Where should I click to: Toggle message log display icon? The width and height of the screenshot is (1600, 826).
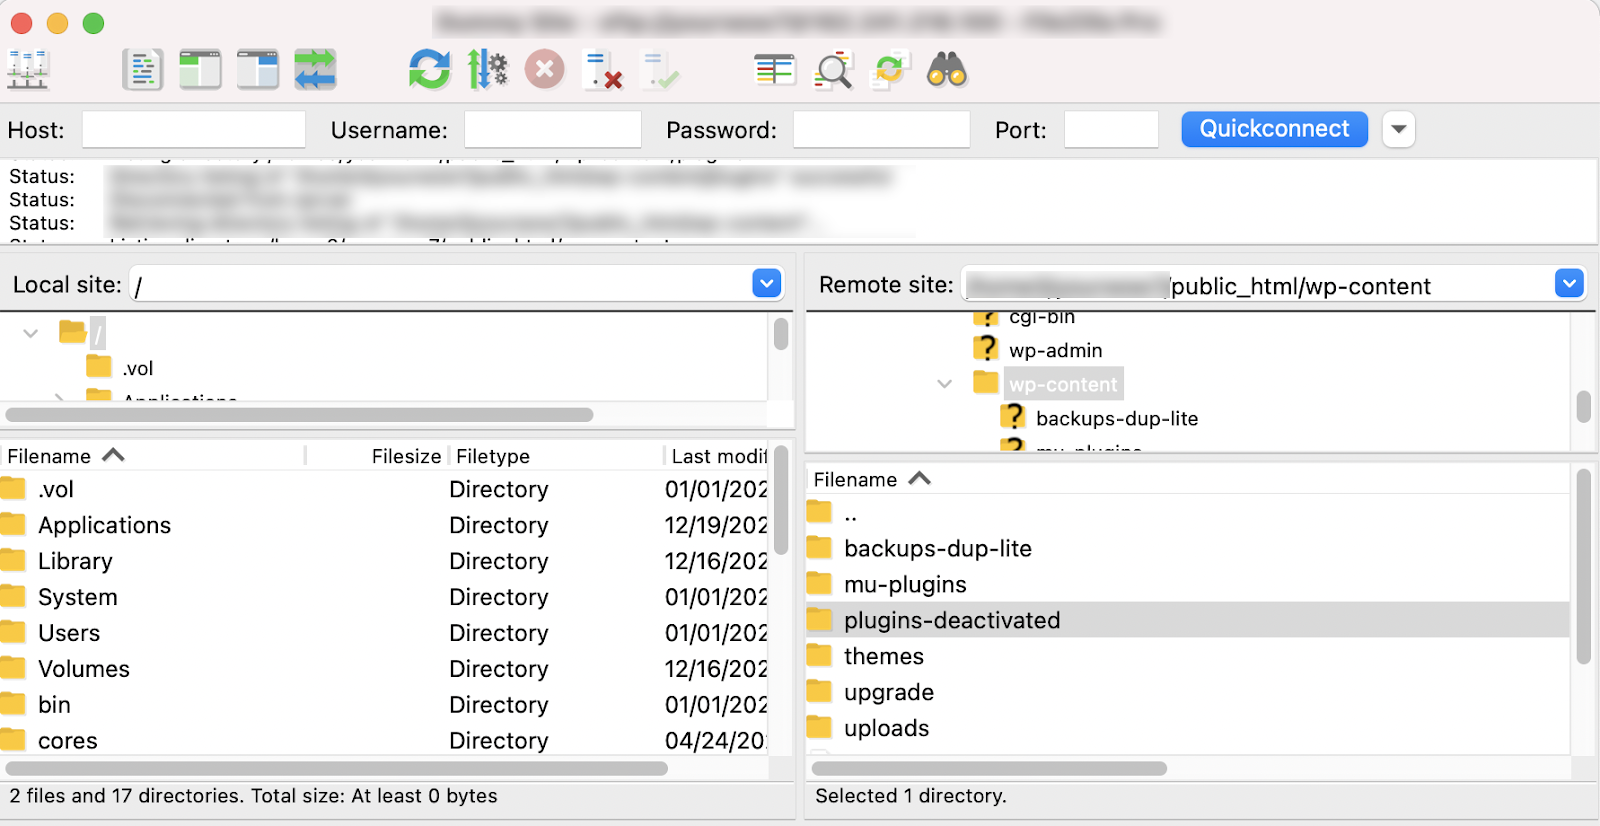pos(143,70)
